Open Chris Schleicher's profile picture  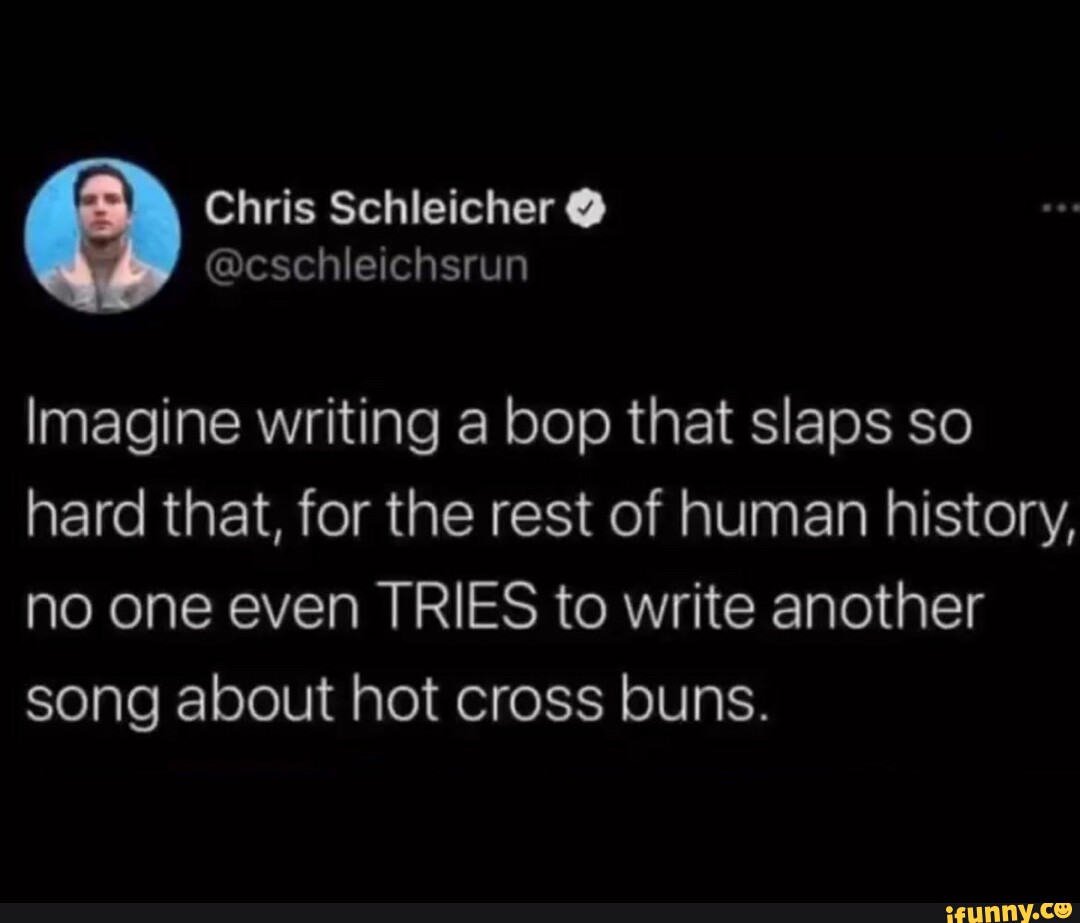tap(102, 236)
